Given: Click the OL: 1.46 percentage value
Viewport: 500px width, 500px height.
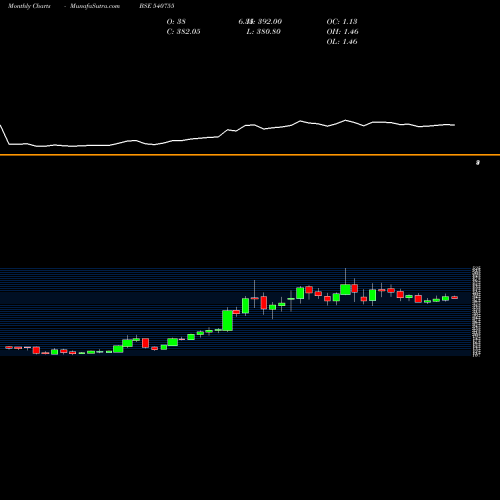Looking at the screenshot, I should pos(342,42).
